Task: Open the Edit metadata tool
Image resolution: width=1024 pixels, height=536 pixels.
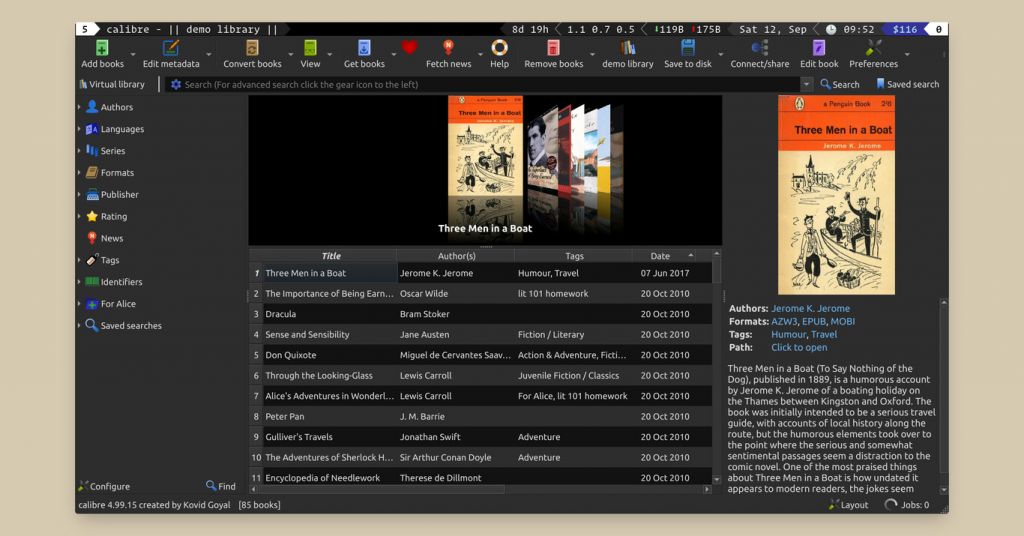Action: point(170,49)
